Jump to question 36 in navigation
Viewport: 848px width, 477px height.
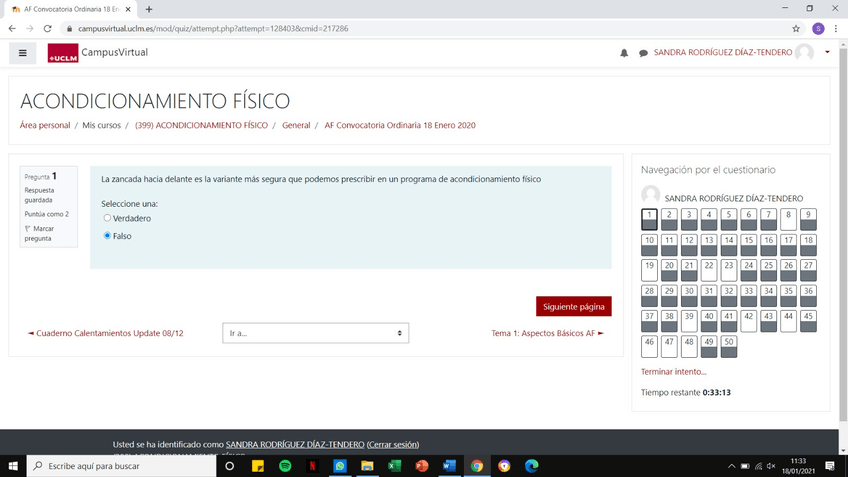809,296
